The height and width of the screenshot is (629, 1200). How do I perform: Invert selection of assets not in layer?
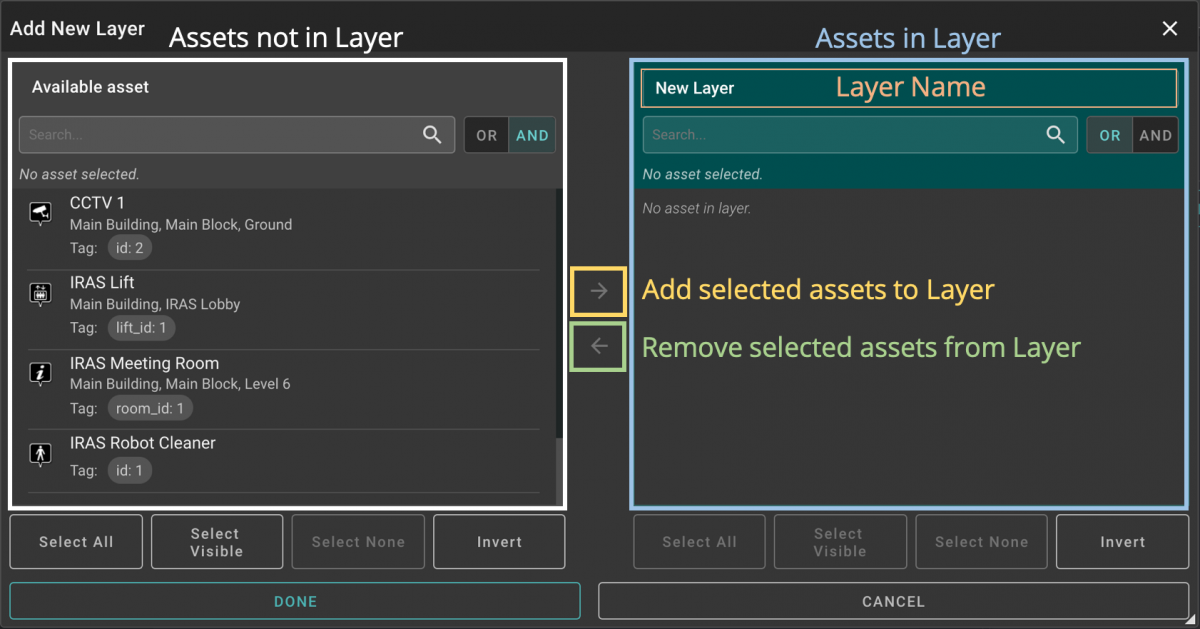coord(498,541)
